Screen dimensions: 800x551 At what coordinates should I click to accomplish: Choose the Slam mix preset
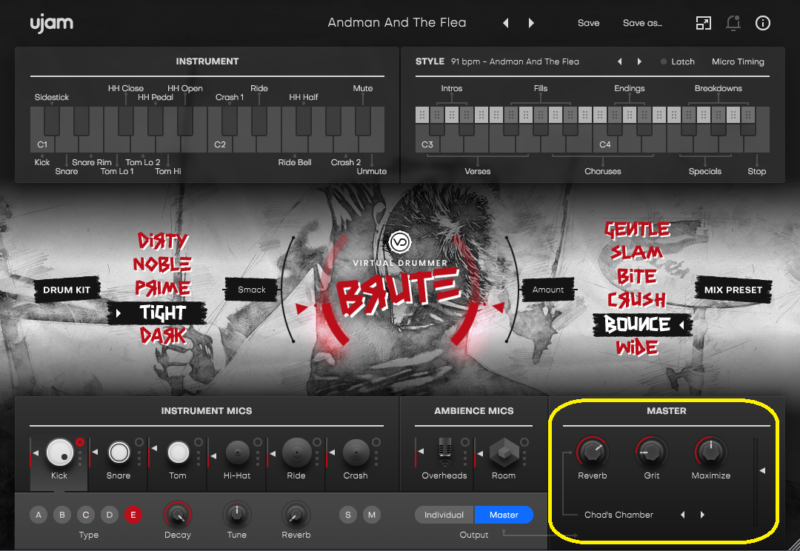(x=637, y=252)
